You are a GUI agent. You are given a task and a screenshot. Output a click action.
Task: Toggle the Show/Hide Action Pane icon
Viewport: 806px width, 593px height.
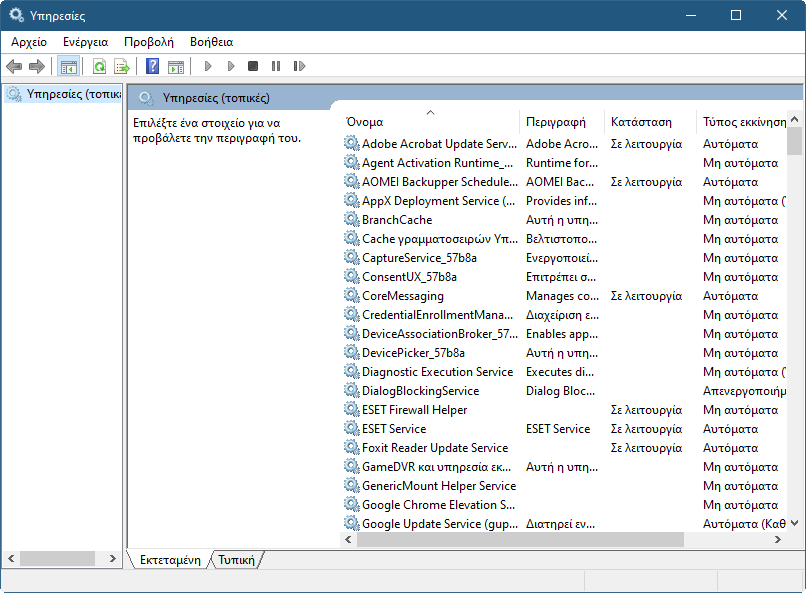click(176, 66)
